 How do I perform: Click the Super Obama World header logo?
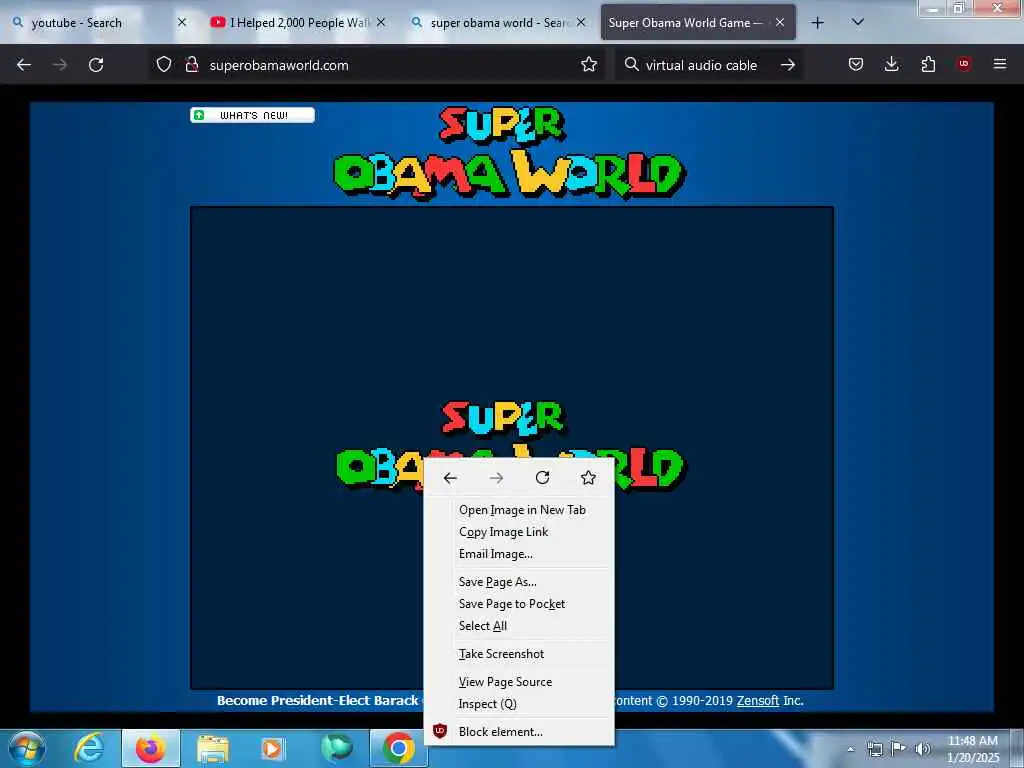pos(509,153)
